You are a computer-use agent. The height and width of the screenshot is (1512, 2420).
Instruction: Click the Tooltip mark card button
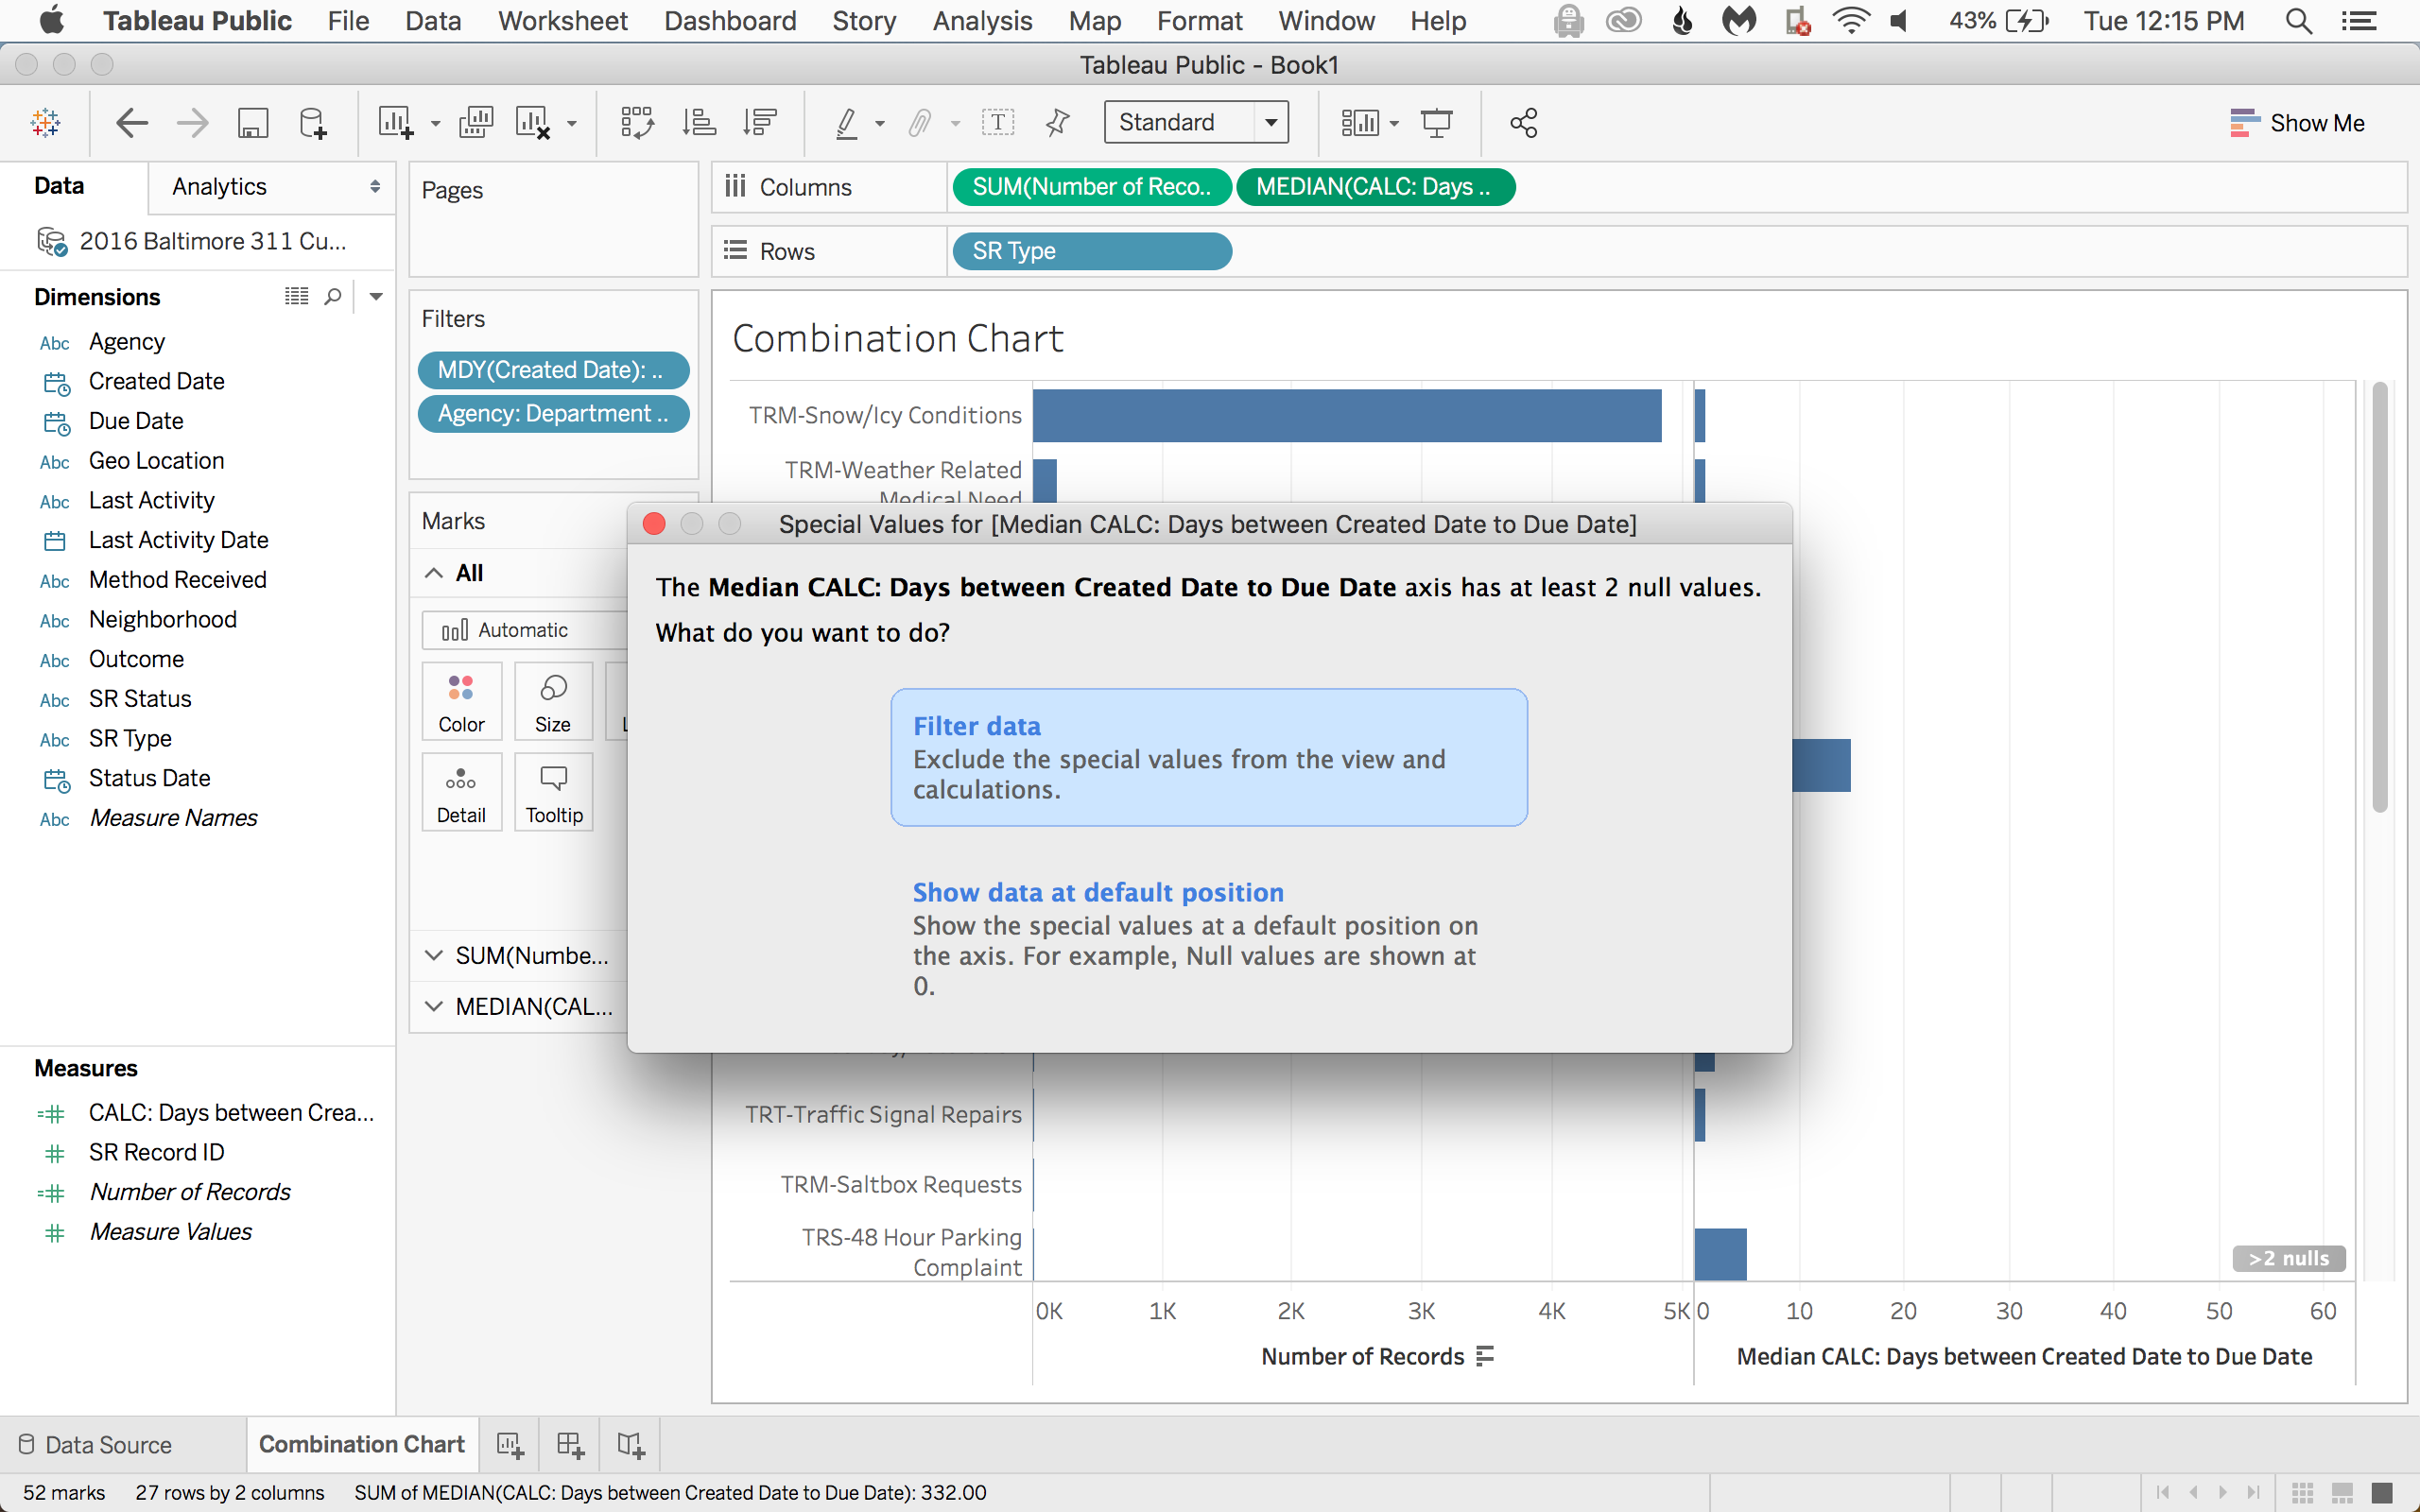pyautogui.click(x=554, y=793)
